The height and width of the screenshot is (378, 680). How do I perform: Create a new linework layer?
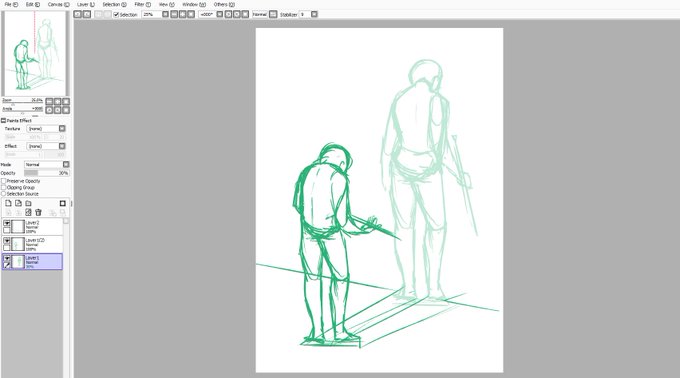pos(19,203)
